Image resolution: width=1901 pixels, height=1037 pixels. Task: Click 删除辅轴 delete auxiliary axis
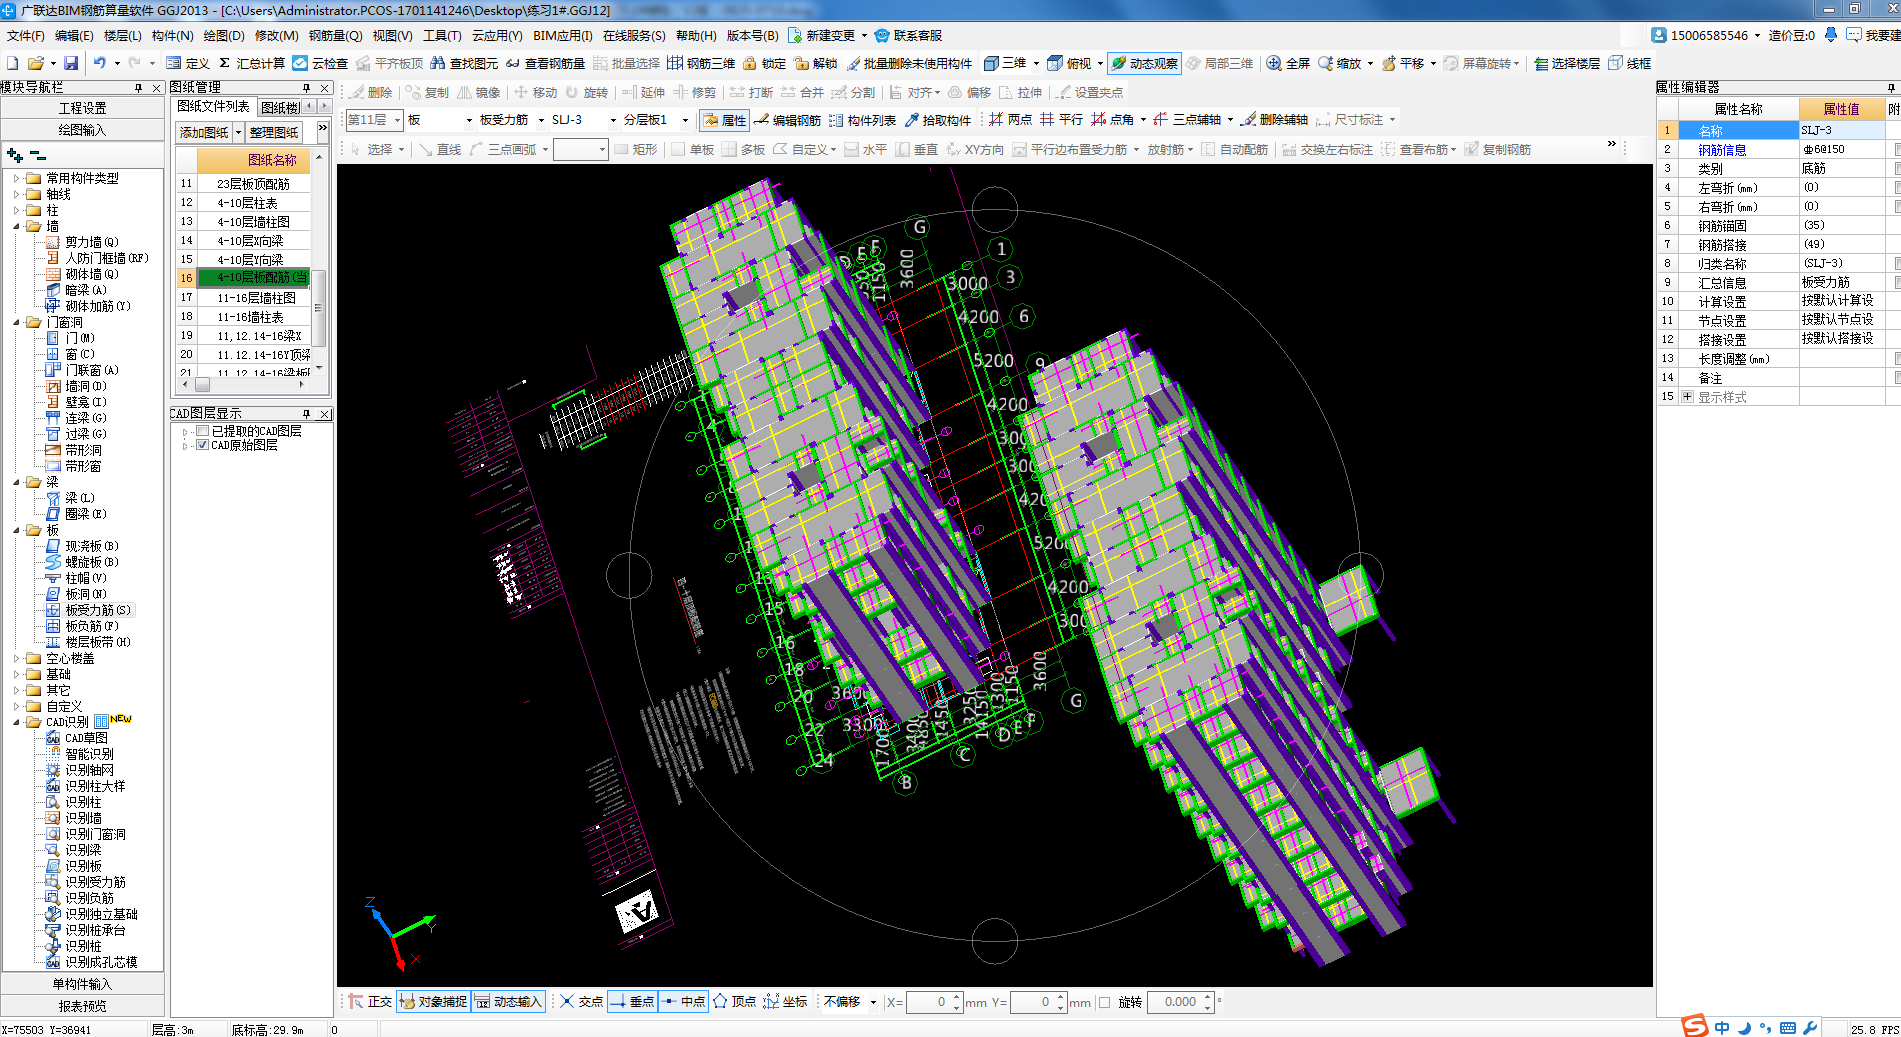click(x=1274, y=119)
